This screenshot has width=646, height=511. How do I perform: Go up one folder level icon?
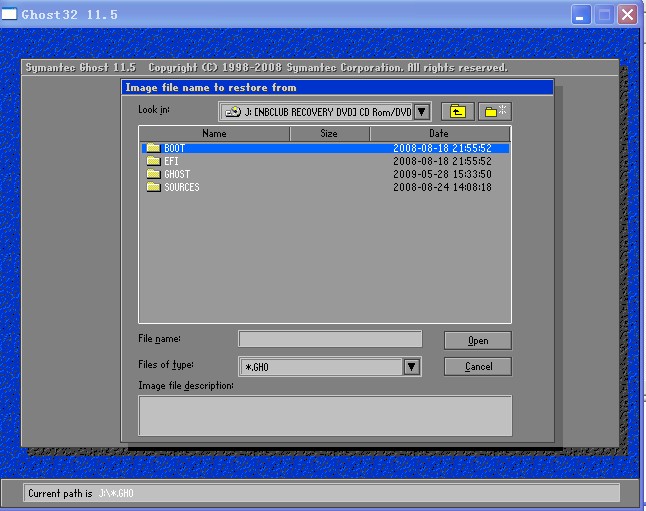click(x=458, y=112)
